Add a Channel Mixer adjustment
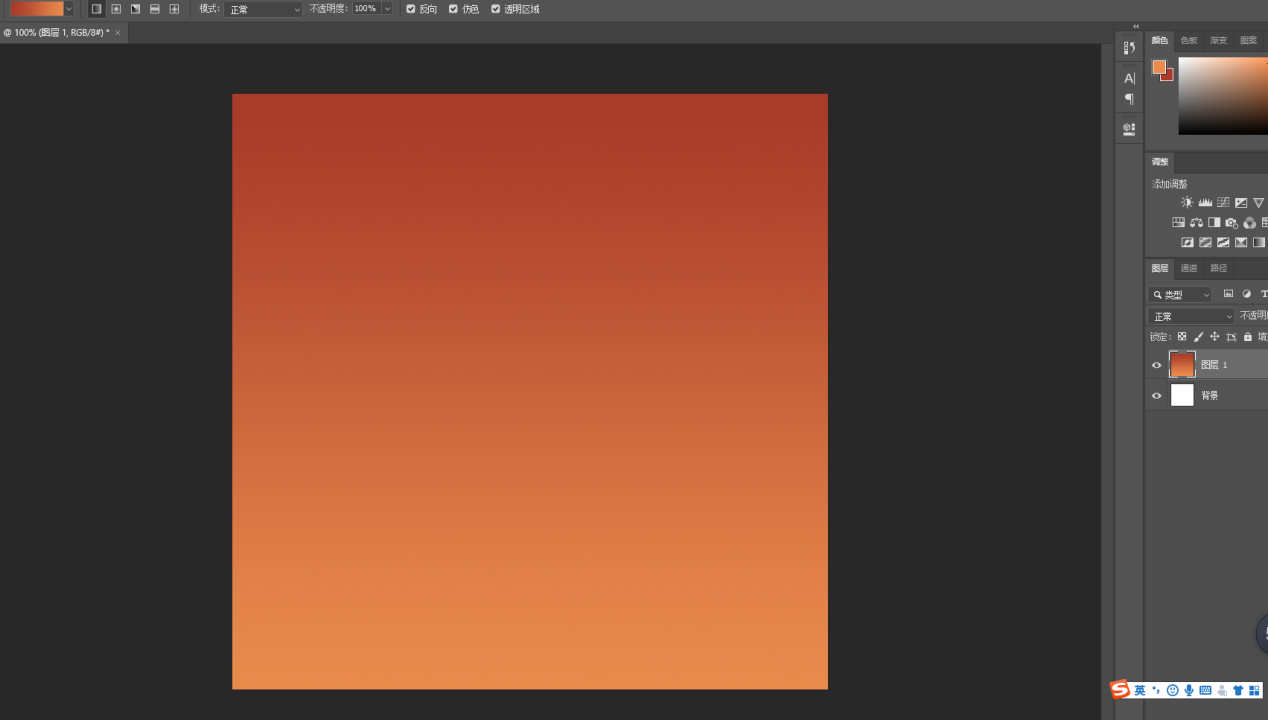The image size is (1268, 720). [1249, 222]
